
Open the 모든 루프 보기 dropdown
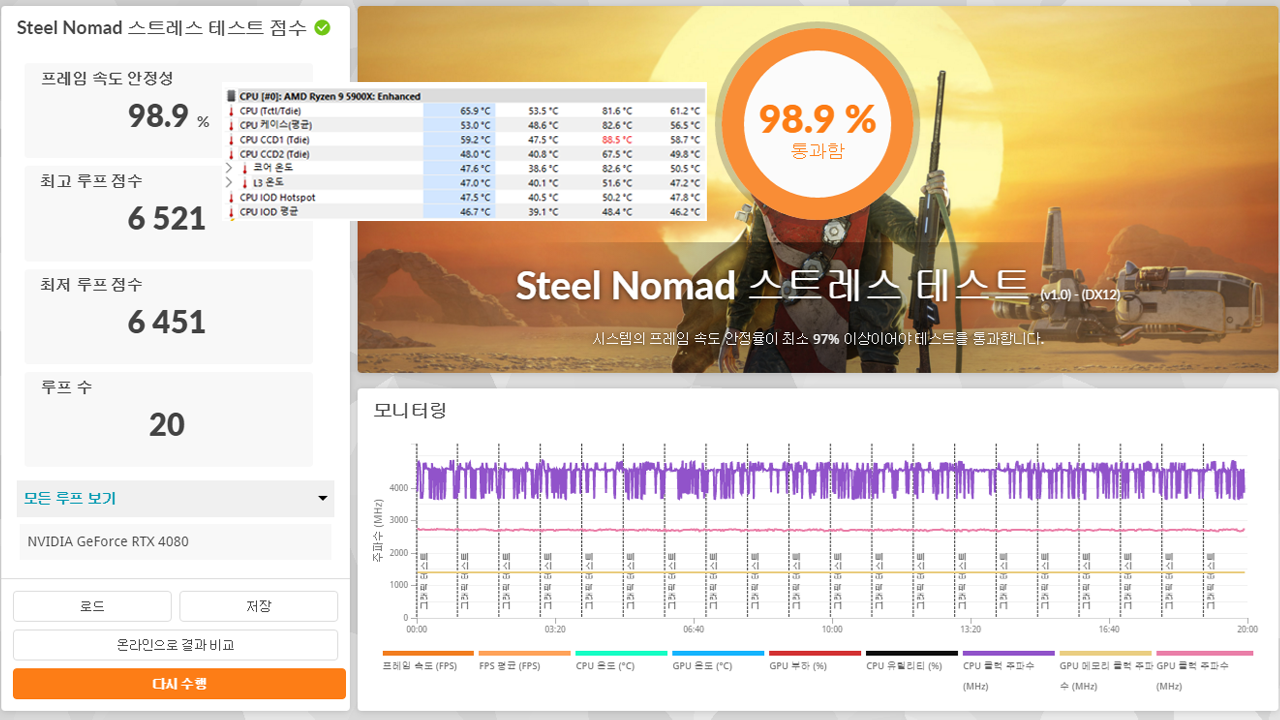click(x=176, y=498)
